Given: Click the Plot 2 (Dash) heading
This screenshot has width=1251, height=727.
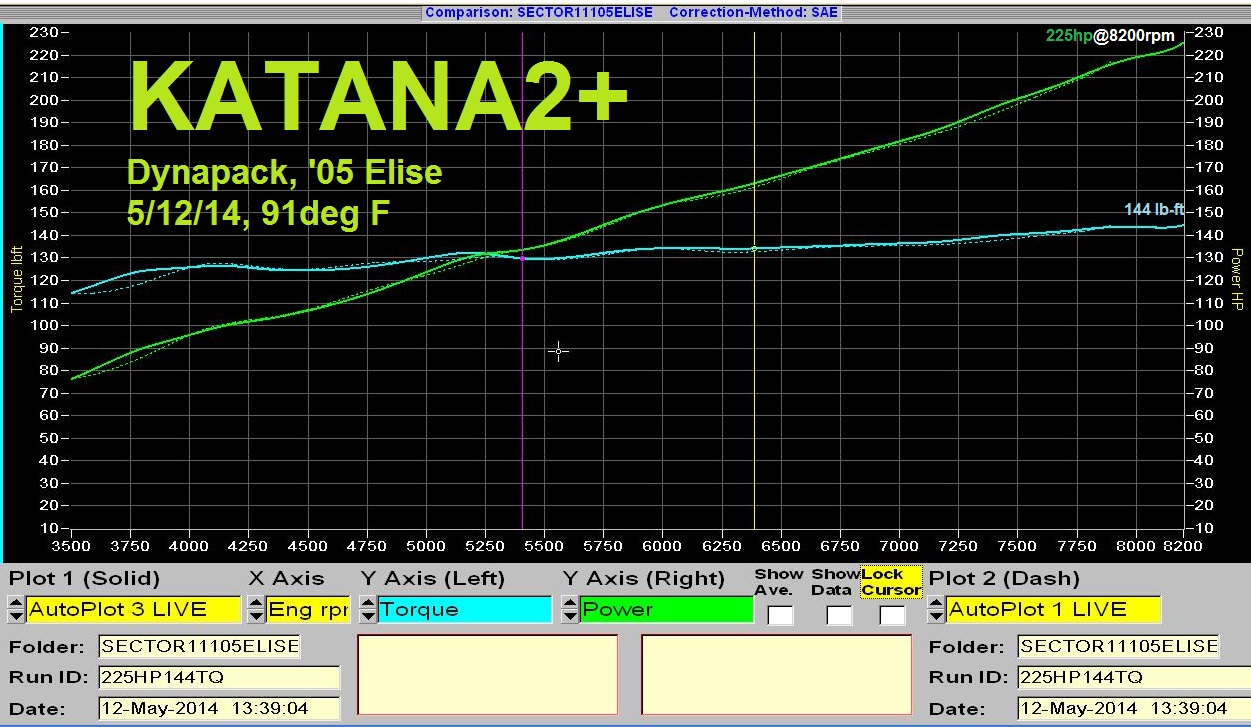Looking at the screenshot, I should point(1004,578).
